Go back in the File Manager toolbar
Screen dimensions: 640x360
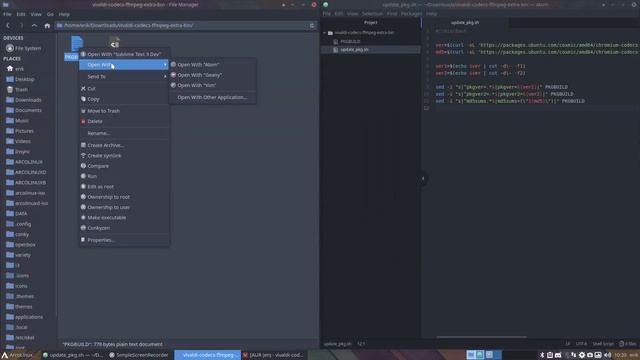coord(8,25)
